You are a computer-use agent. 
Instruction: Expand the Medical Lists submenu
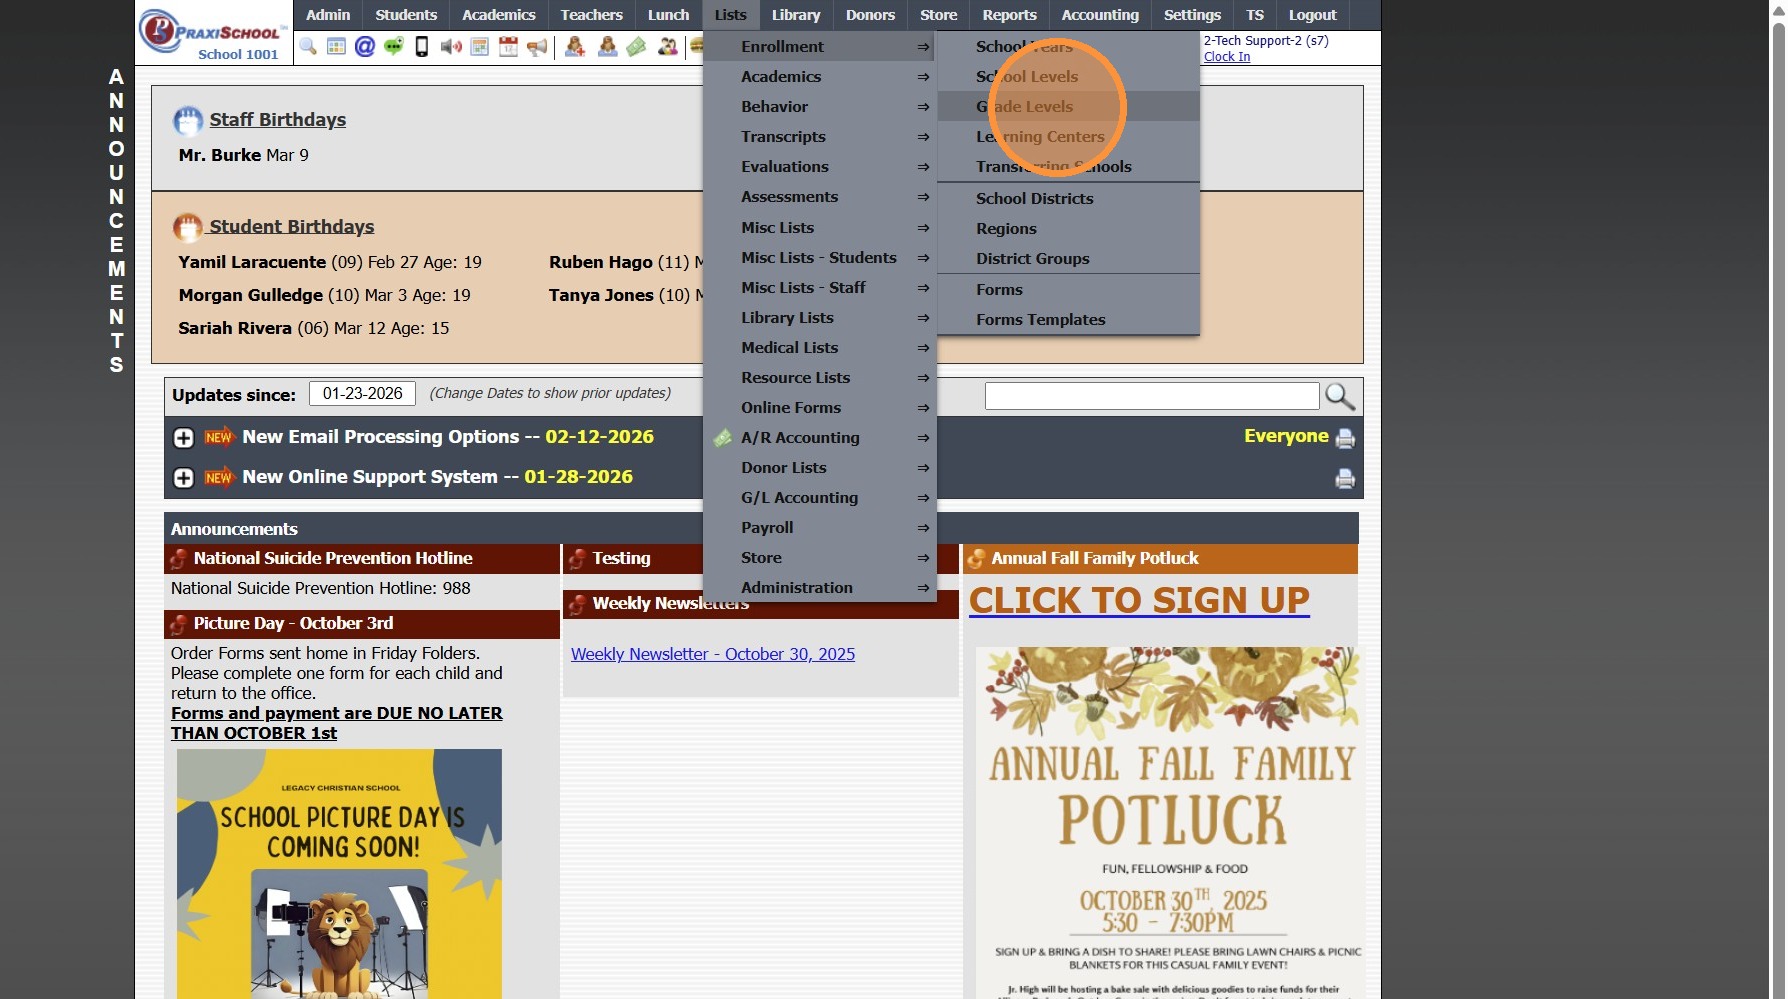(820, 348)
